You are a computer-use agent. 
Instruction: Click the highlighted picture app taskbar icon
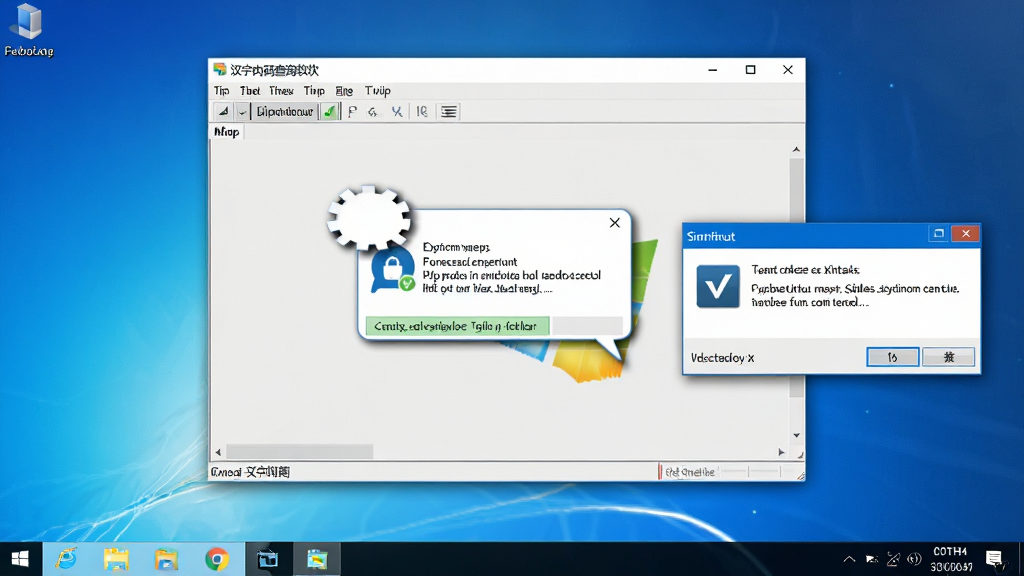pos(317,559)
